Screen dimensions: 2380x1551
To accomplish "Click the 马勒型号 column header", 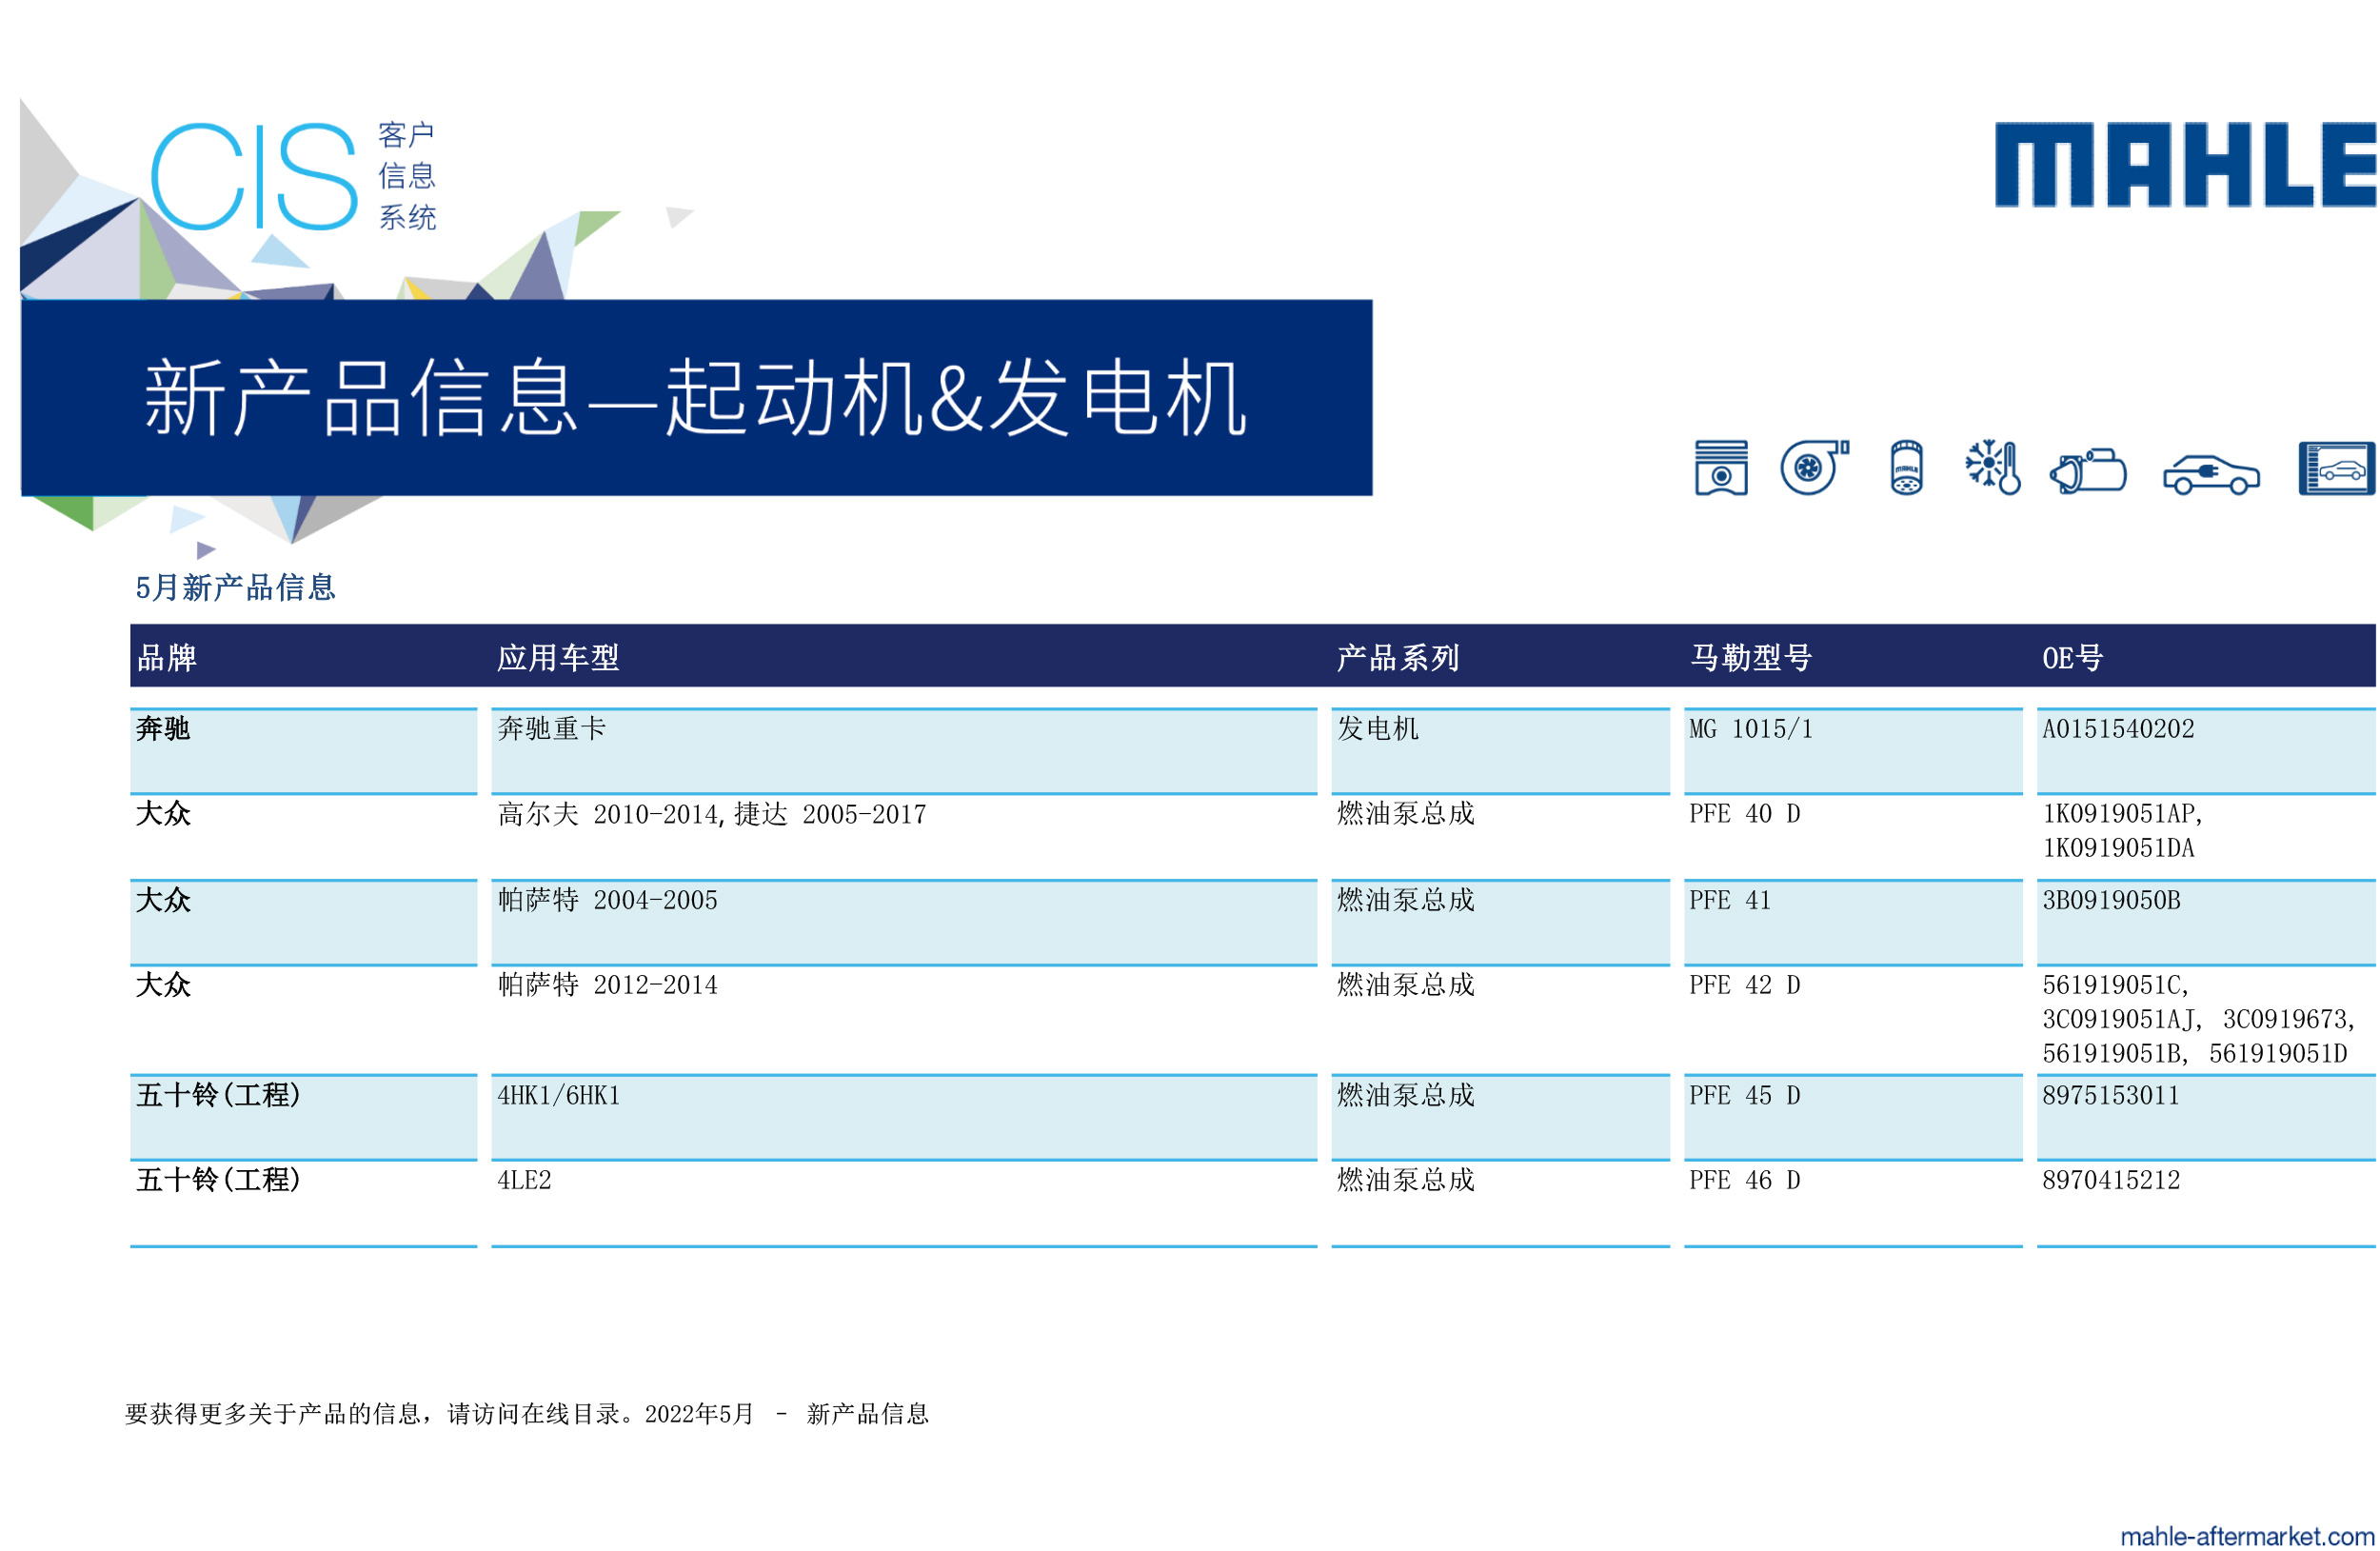I will 1750,657.
